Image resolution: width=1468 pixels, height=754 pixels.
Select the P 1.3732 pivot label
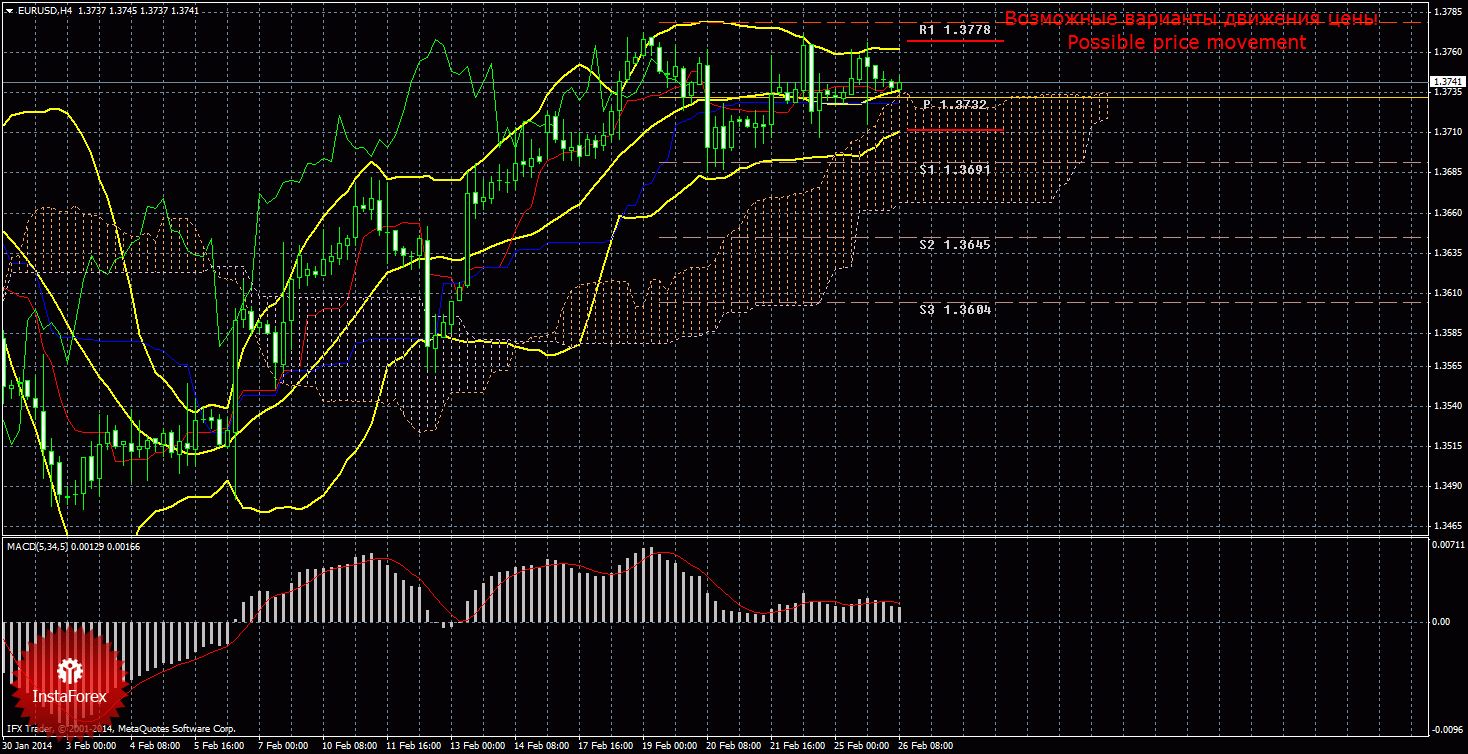(x=955, y=105)
